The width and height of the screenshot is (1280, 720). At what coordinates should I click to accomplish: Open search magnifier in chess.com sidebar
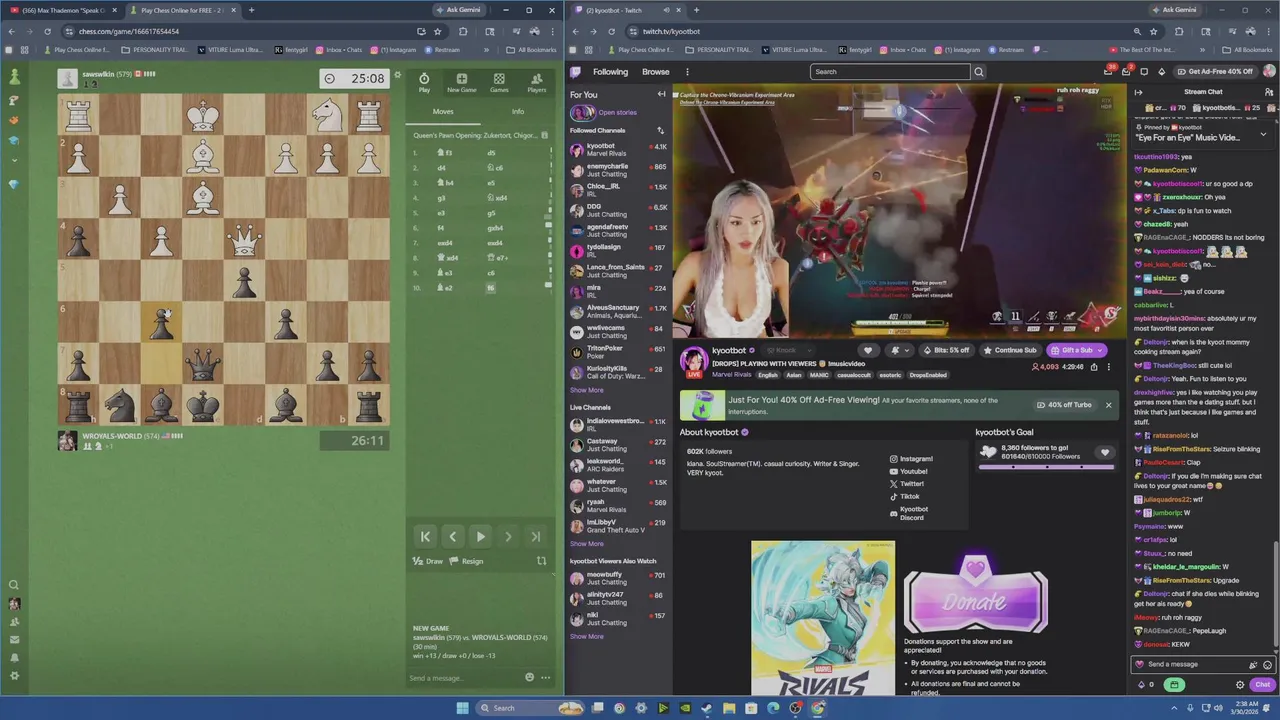click(x=14, y=585)
